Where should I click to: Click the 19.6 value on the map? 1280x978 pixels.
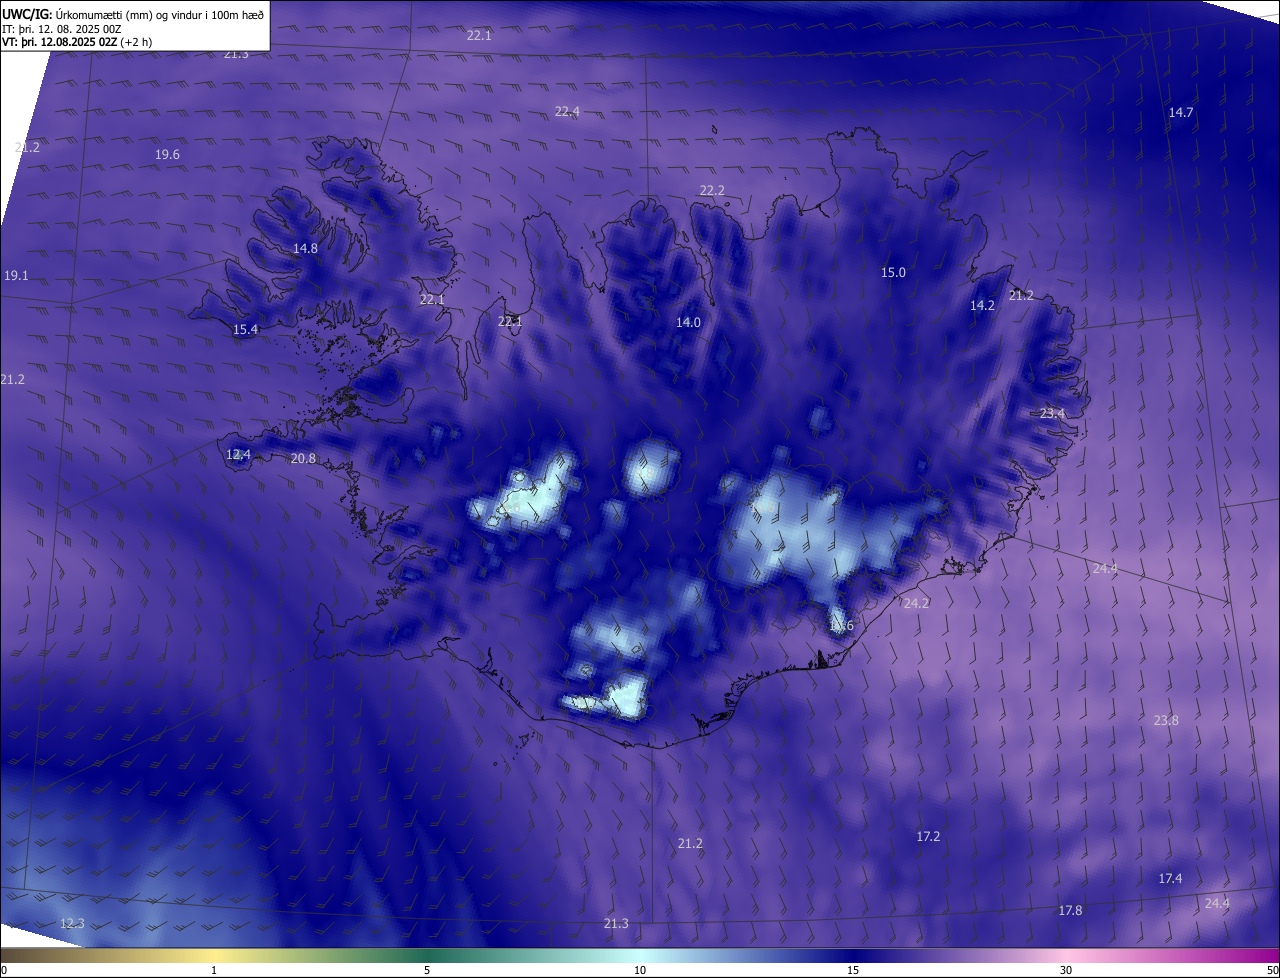pos(167,154)
